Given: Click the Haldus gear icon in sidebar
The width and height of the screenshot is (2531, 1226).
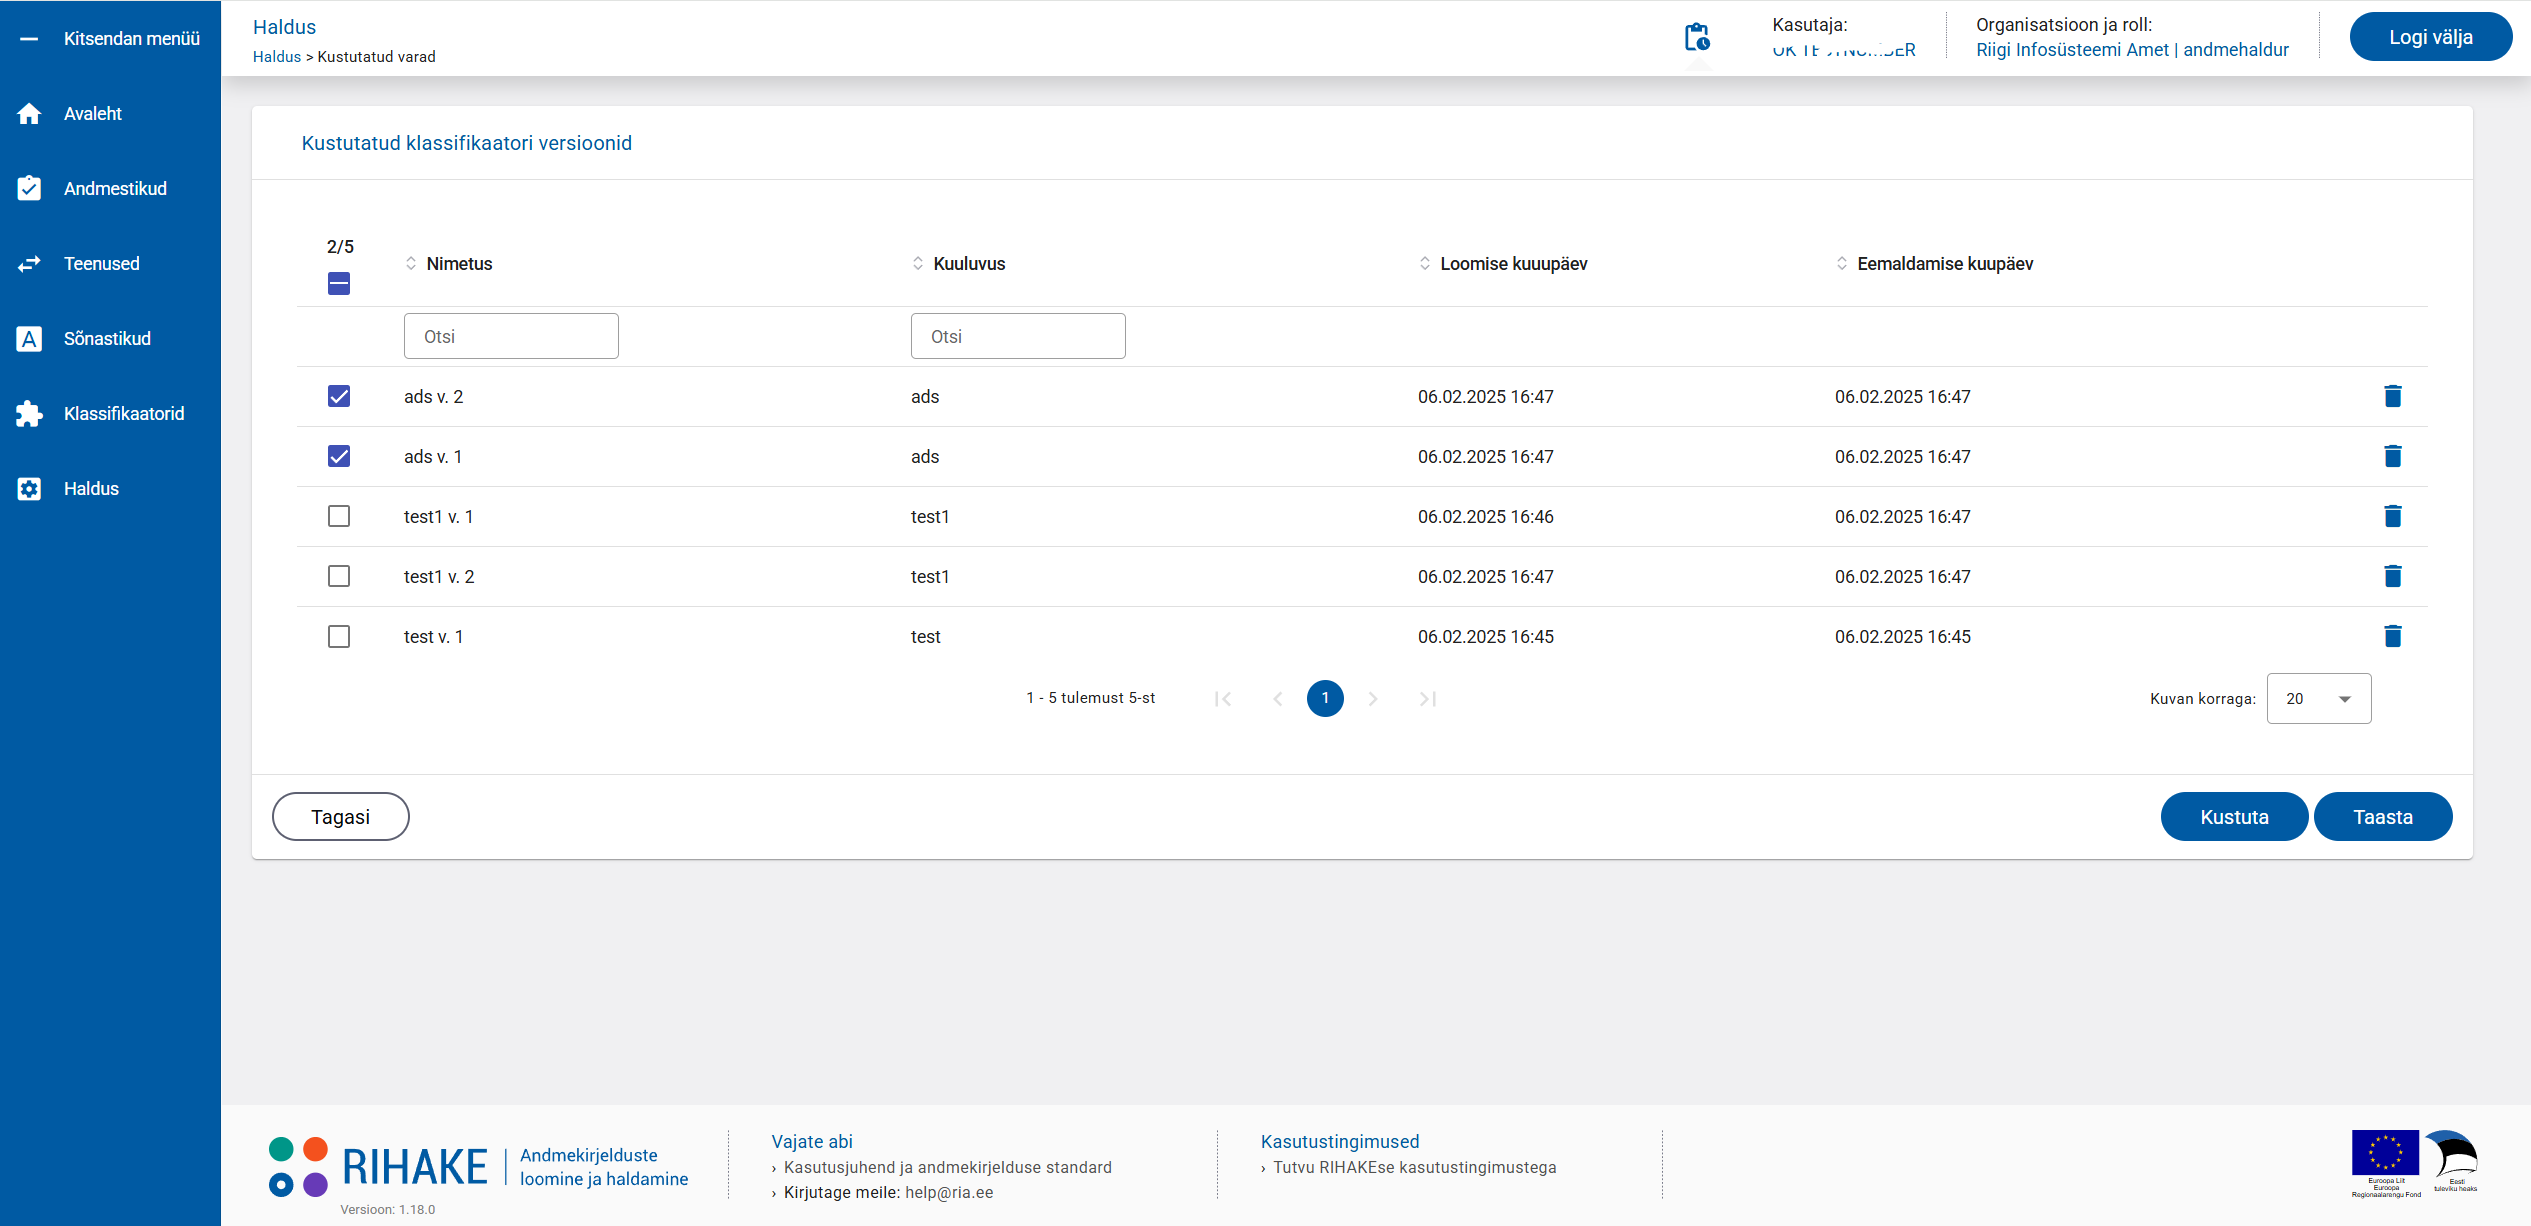Looking at the screenshot, I should [x=30, y=489].
